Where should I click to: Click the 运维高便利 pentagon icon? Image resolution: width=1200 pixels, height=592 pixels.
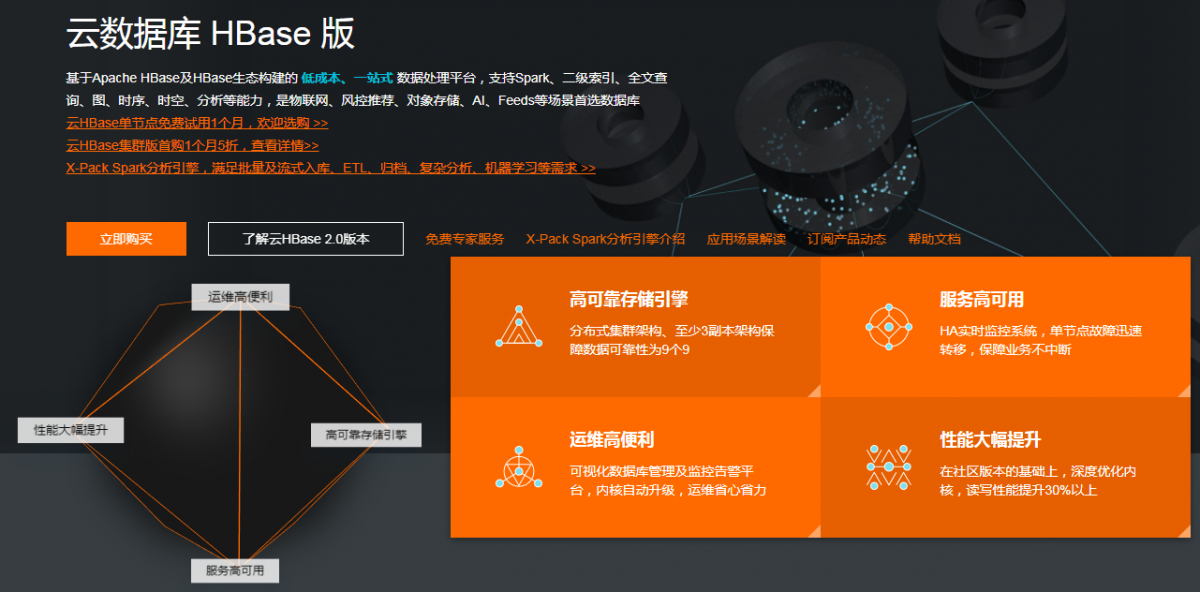point(519,467)
